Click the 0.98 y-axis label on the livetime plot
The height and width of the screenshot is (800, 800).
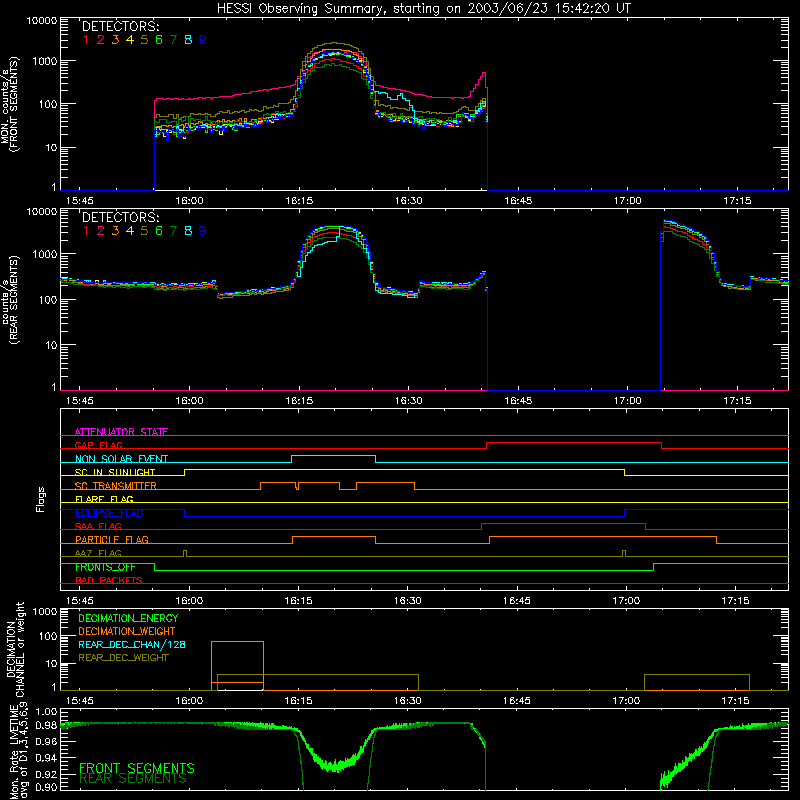click(x=46, y=725)
